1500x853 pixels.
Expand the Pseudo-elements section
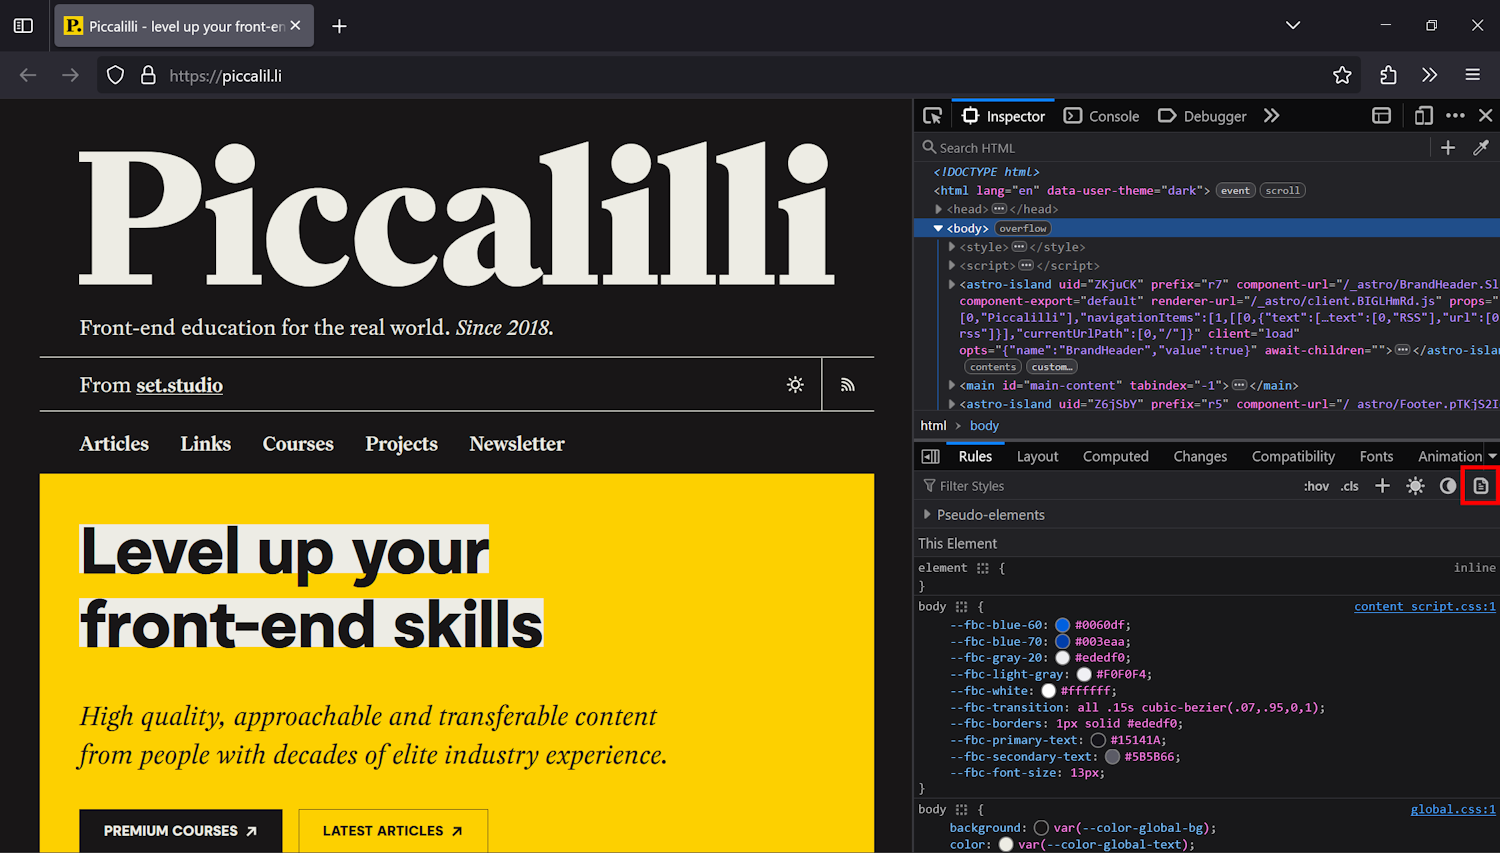(928, 515)
